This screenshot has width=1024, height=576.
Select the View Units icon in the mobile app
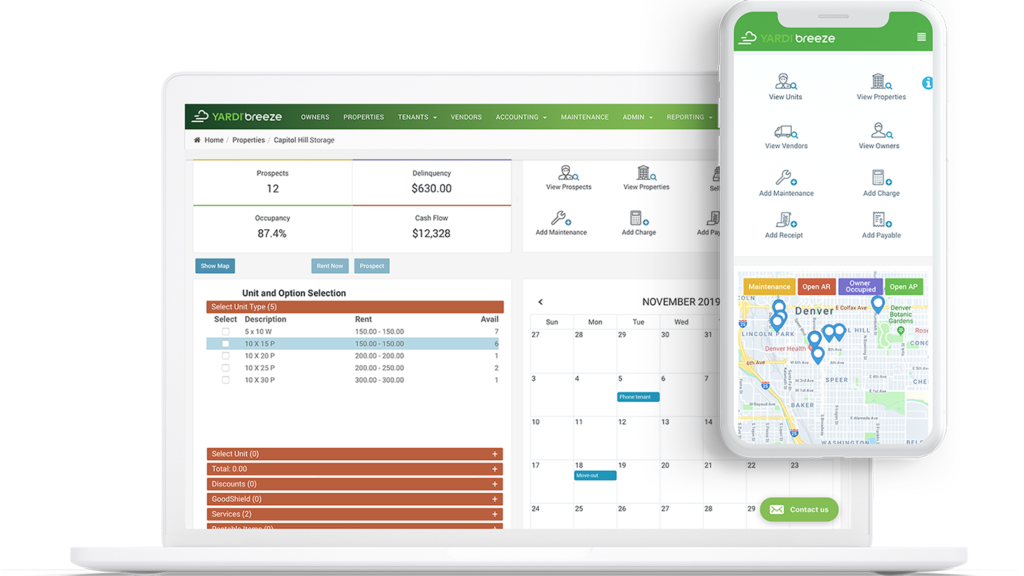coord(786,83)
